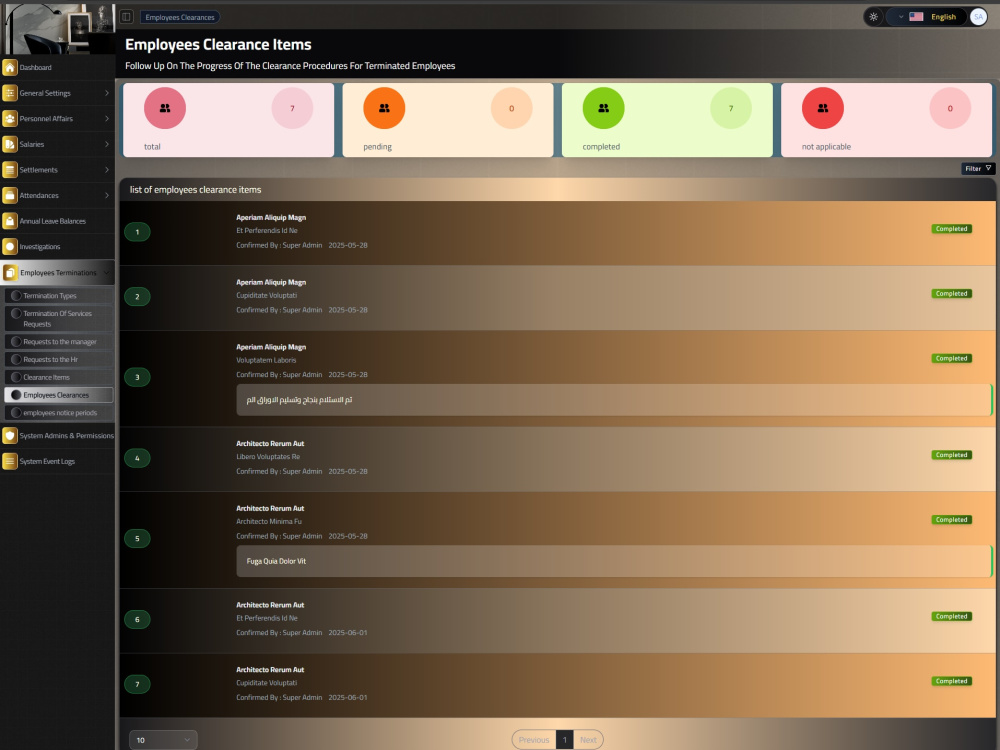Screen dimensions: 1000x750
Task: Click the orange pending people icon
Action: click(x=384, y=108)
